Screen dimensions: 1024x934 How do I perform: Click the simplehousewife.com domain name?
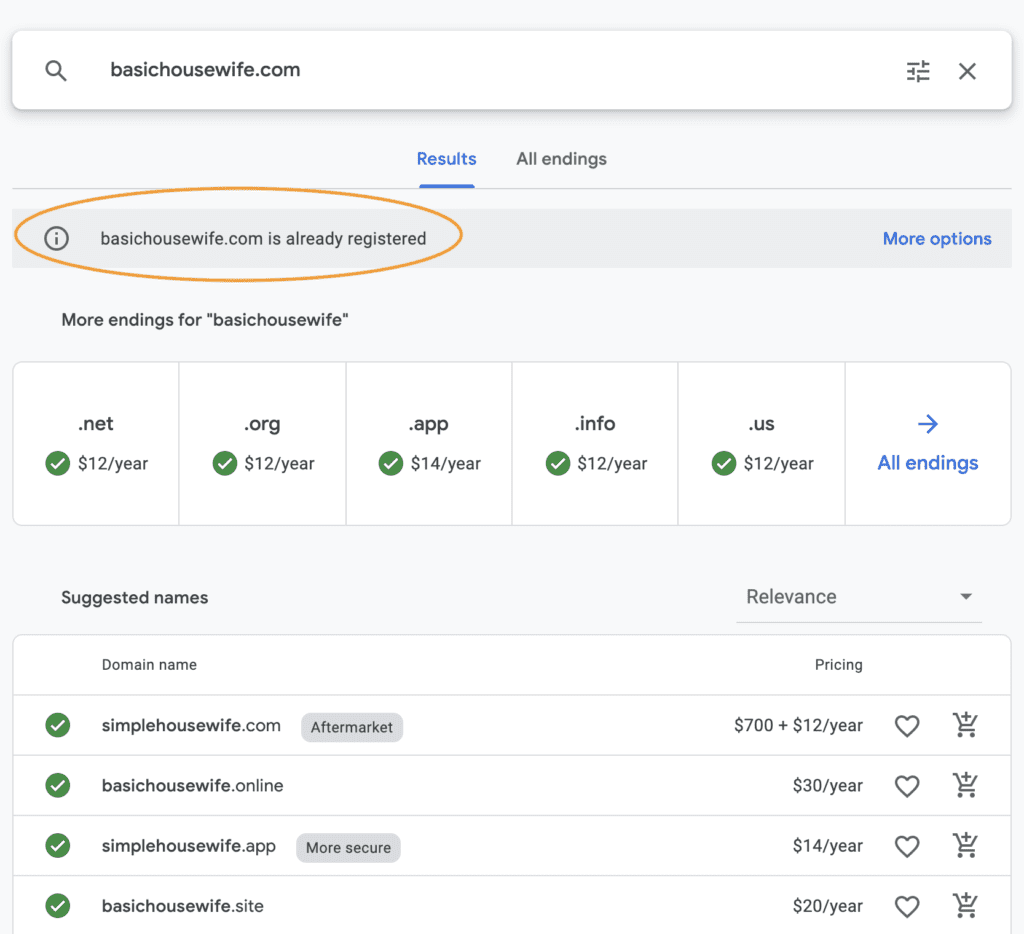click(191, 726)
